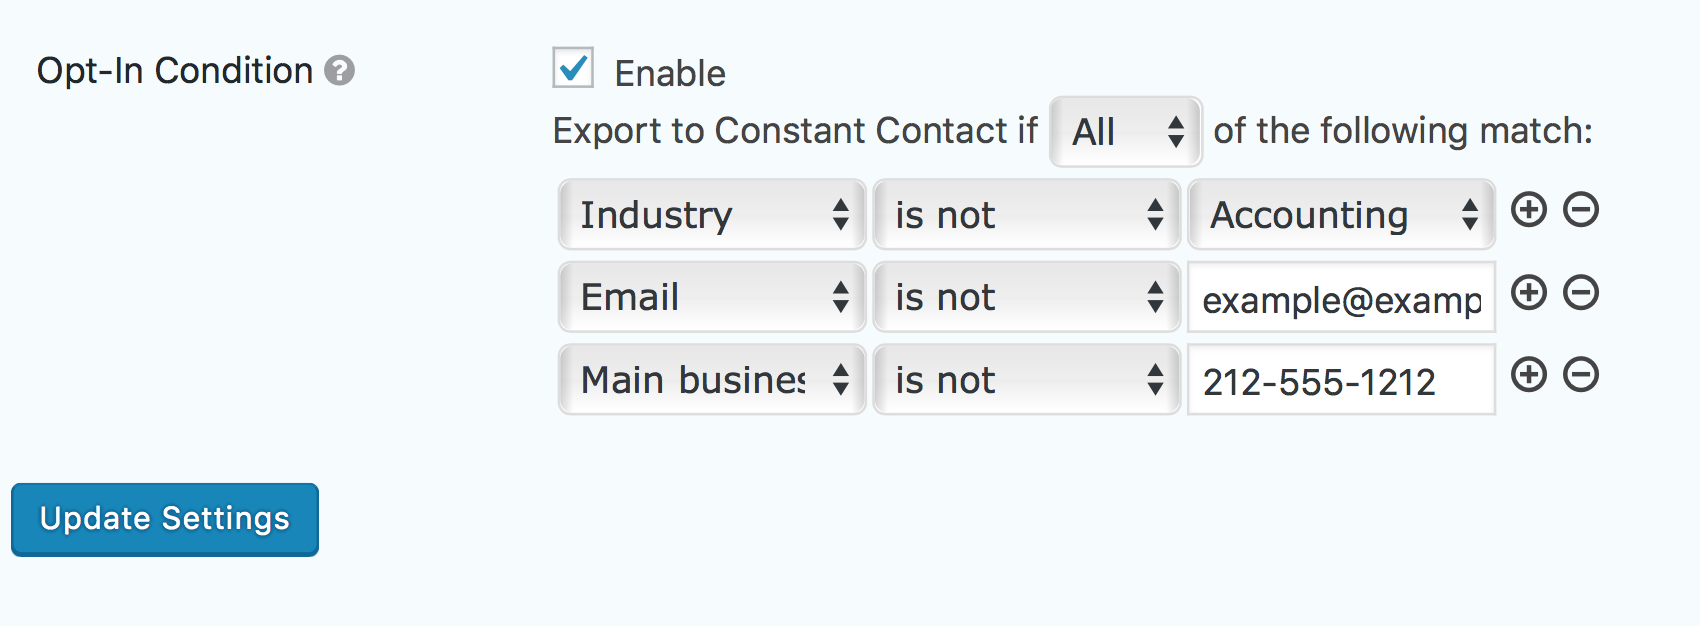Open the Email field dropdown
Viewport: 1700px width, 626px height.
pos(712,297)
